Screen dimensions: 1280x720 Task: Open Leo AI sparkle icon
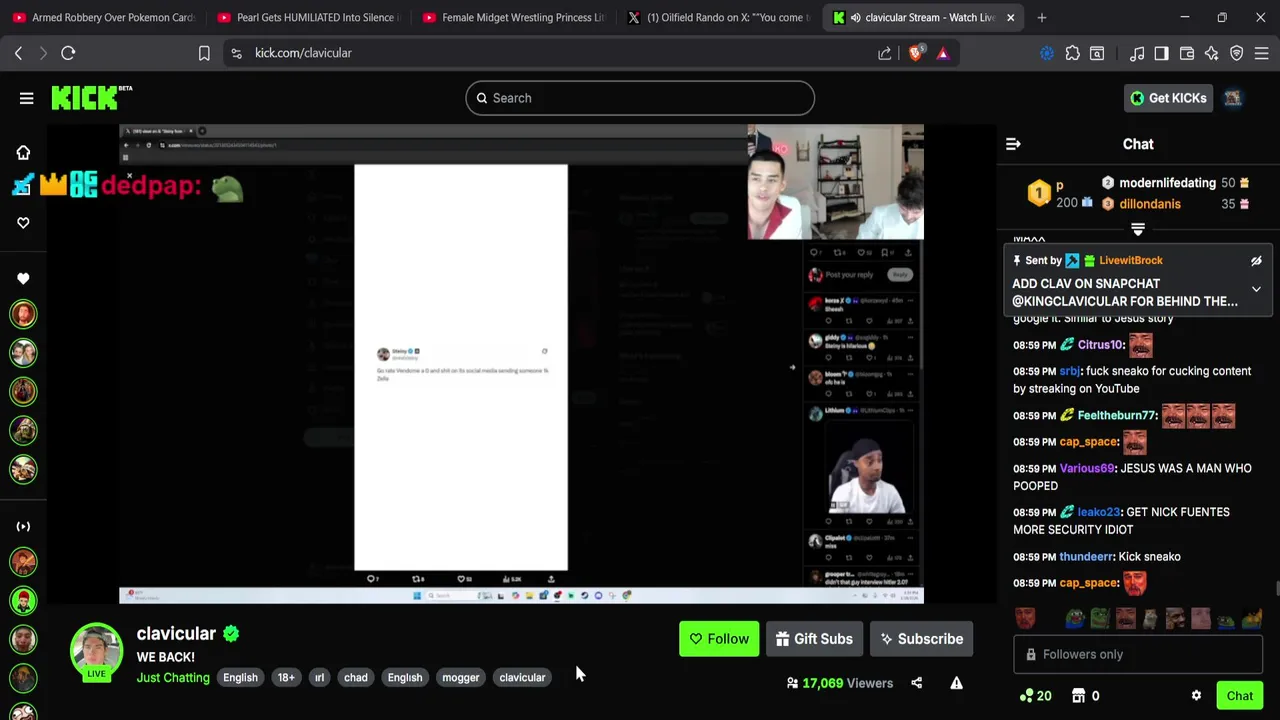point(1212,53)
